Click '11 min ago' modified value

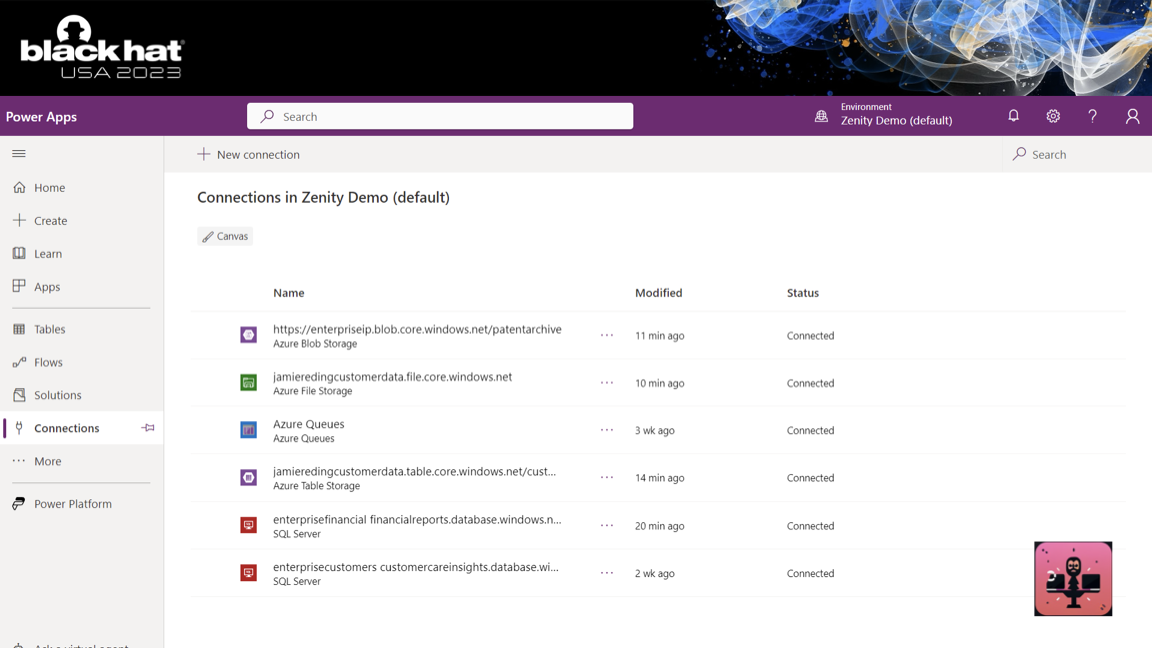tap(660, 336)
